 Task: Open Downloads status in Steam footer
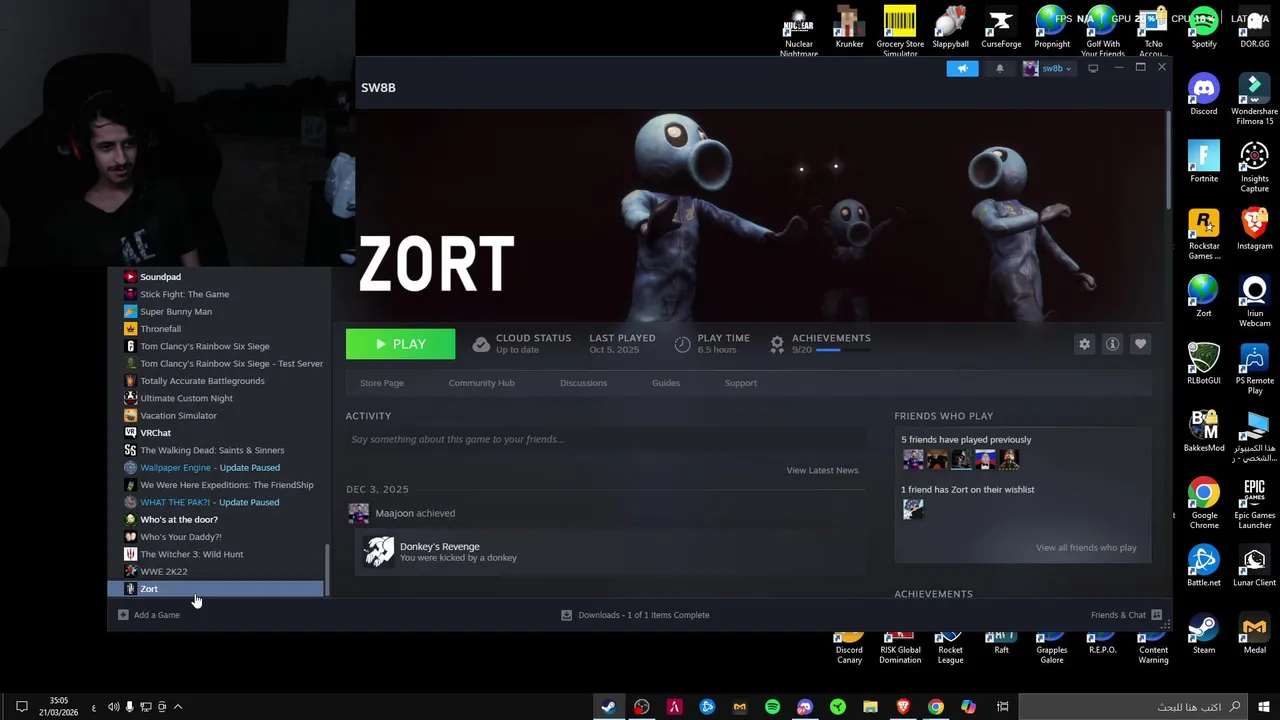(636, 615)
